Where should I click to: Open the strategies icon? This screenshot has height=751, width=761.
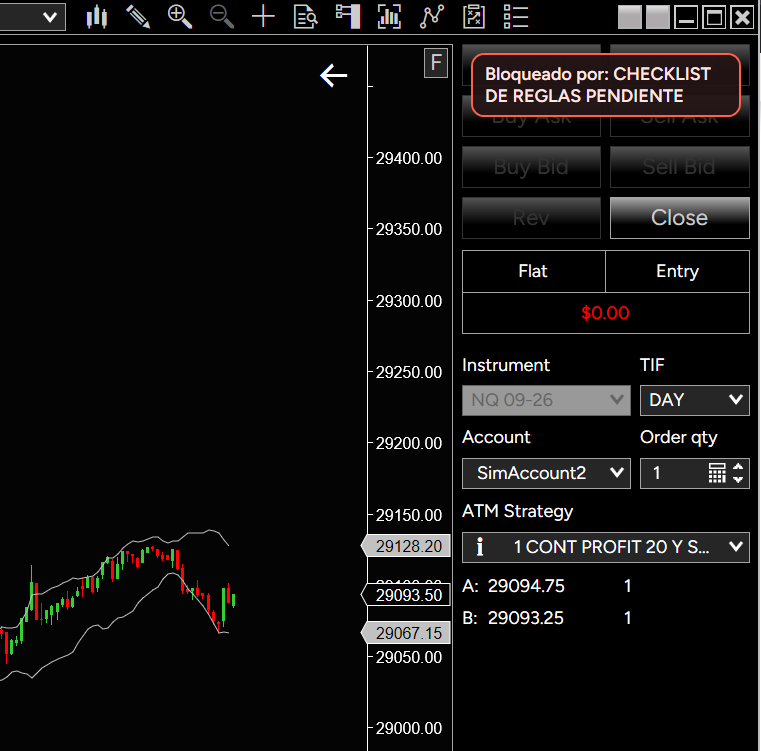coord(474,17)
